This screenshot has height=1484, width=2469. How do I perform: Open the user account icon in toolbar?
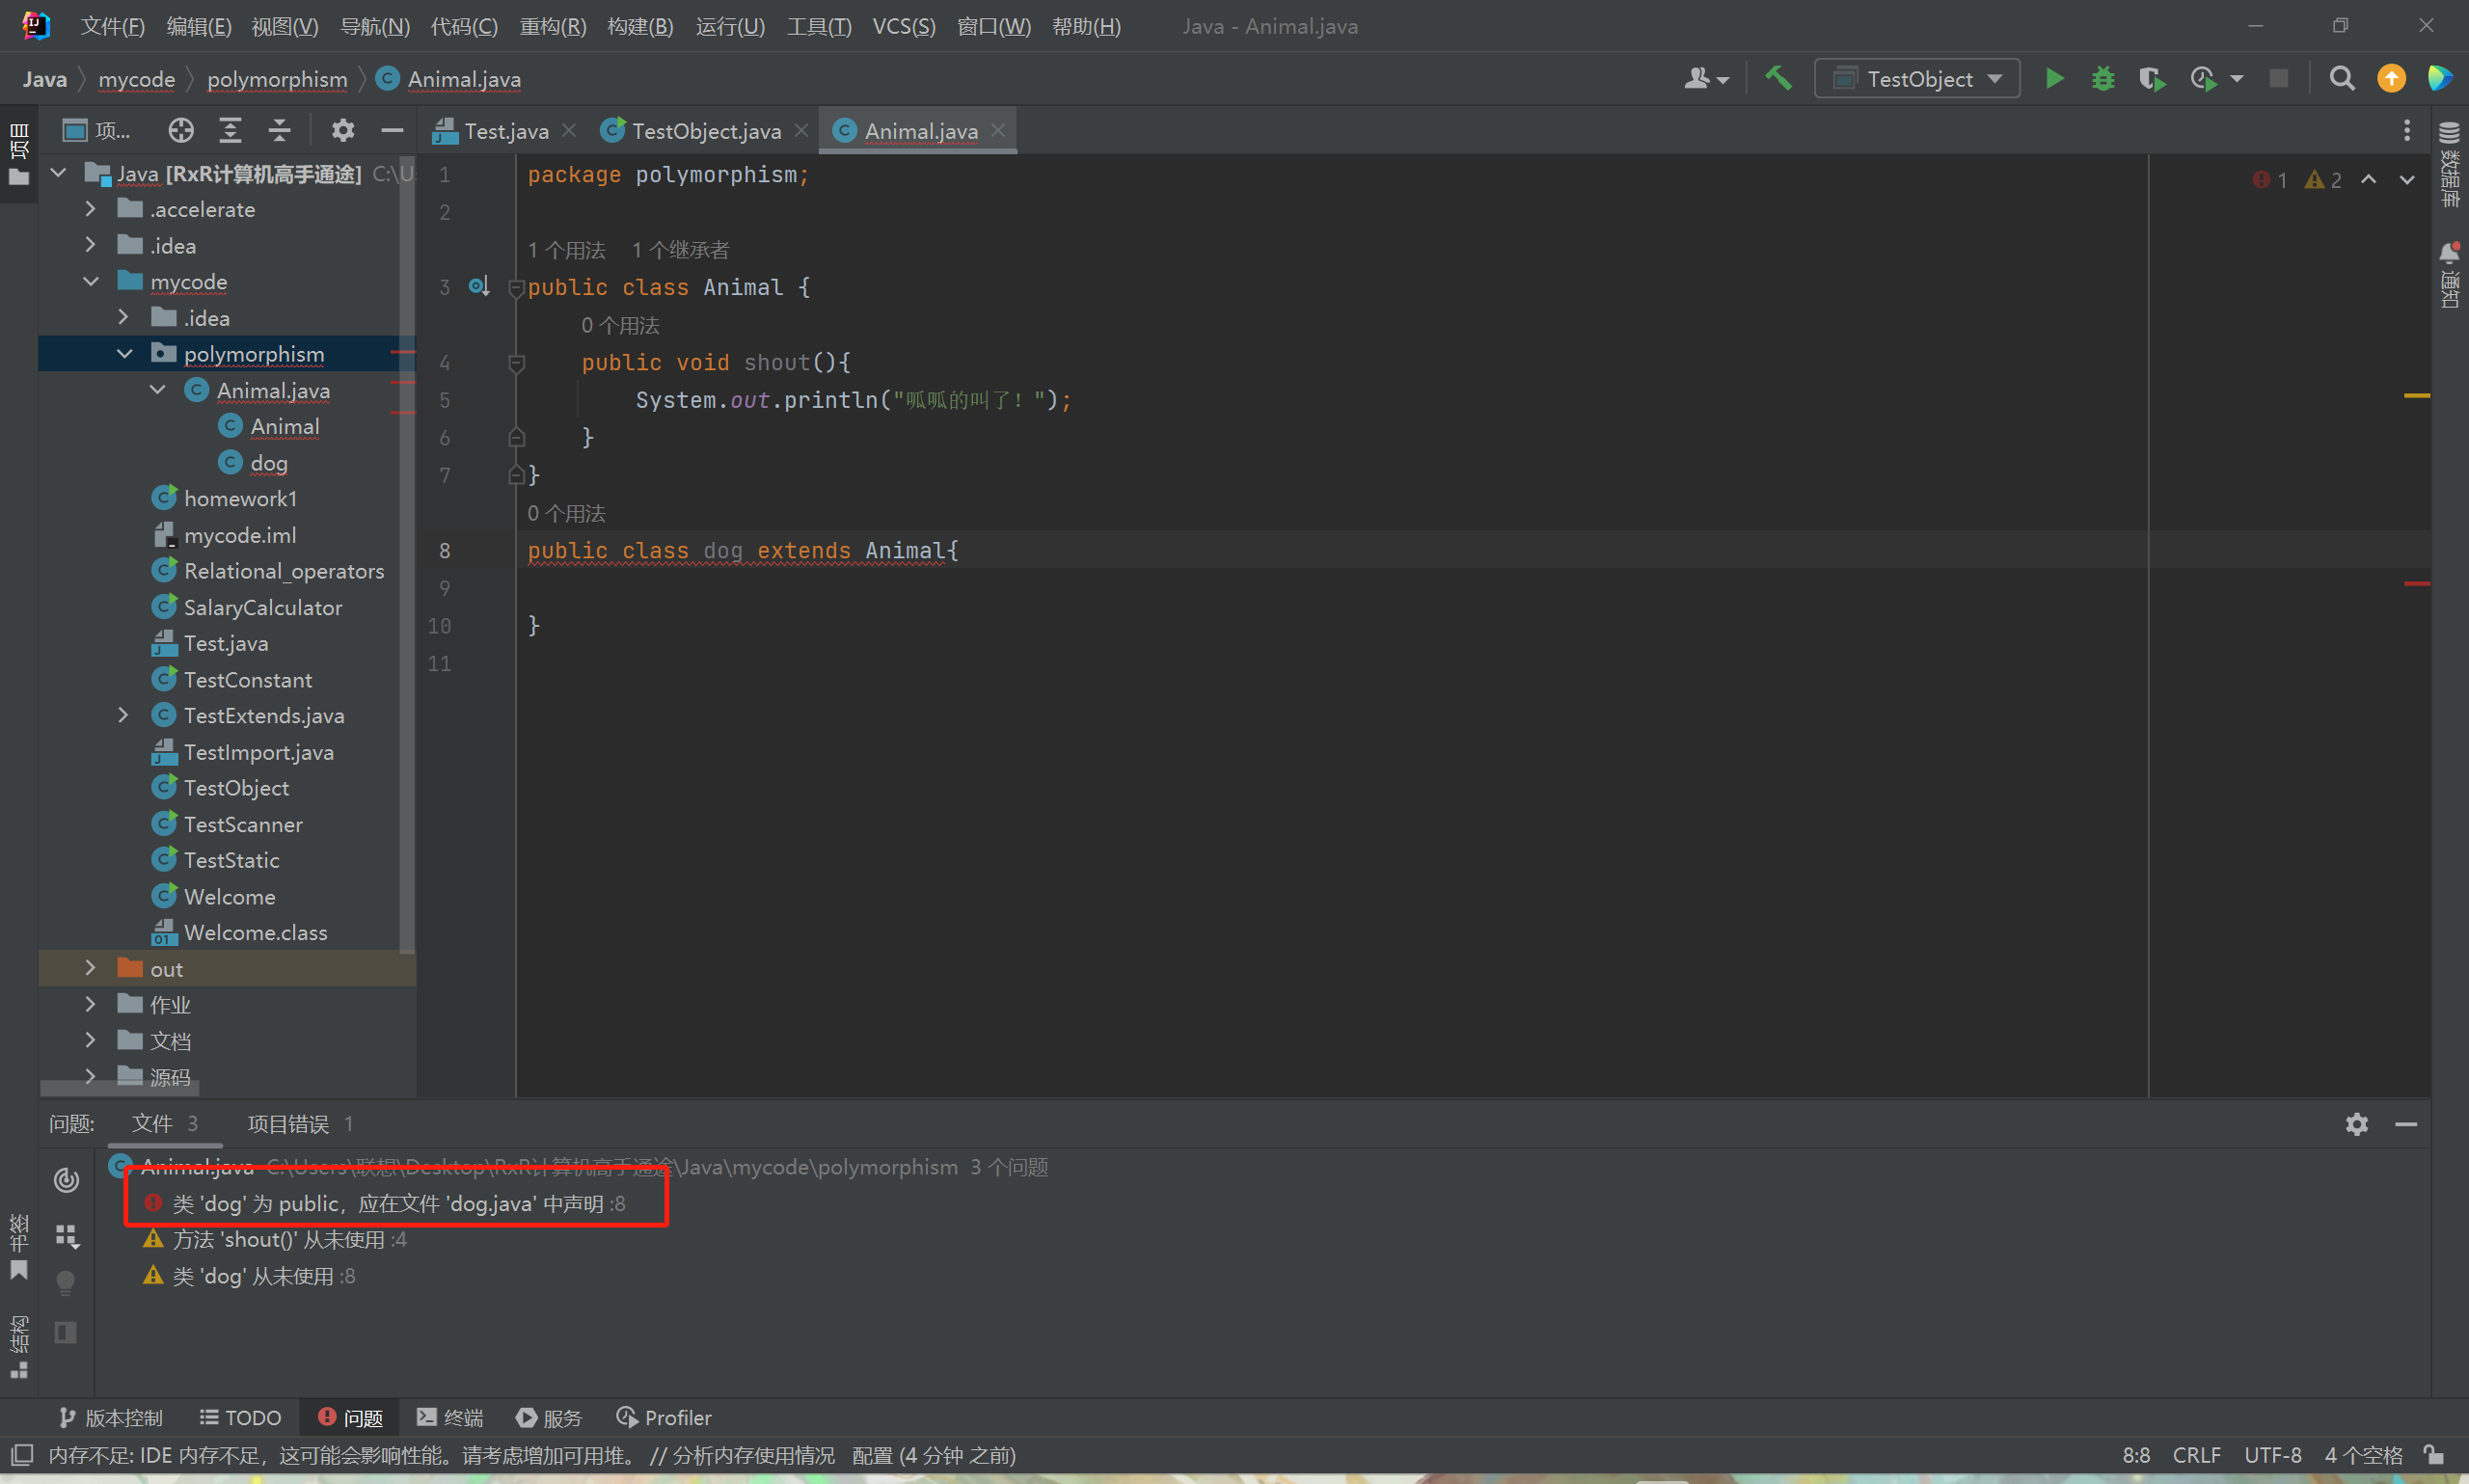tap(1706, 79)
